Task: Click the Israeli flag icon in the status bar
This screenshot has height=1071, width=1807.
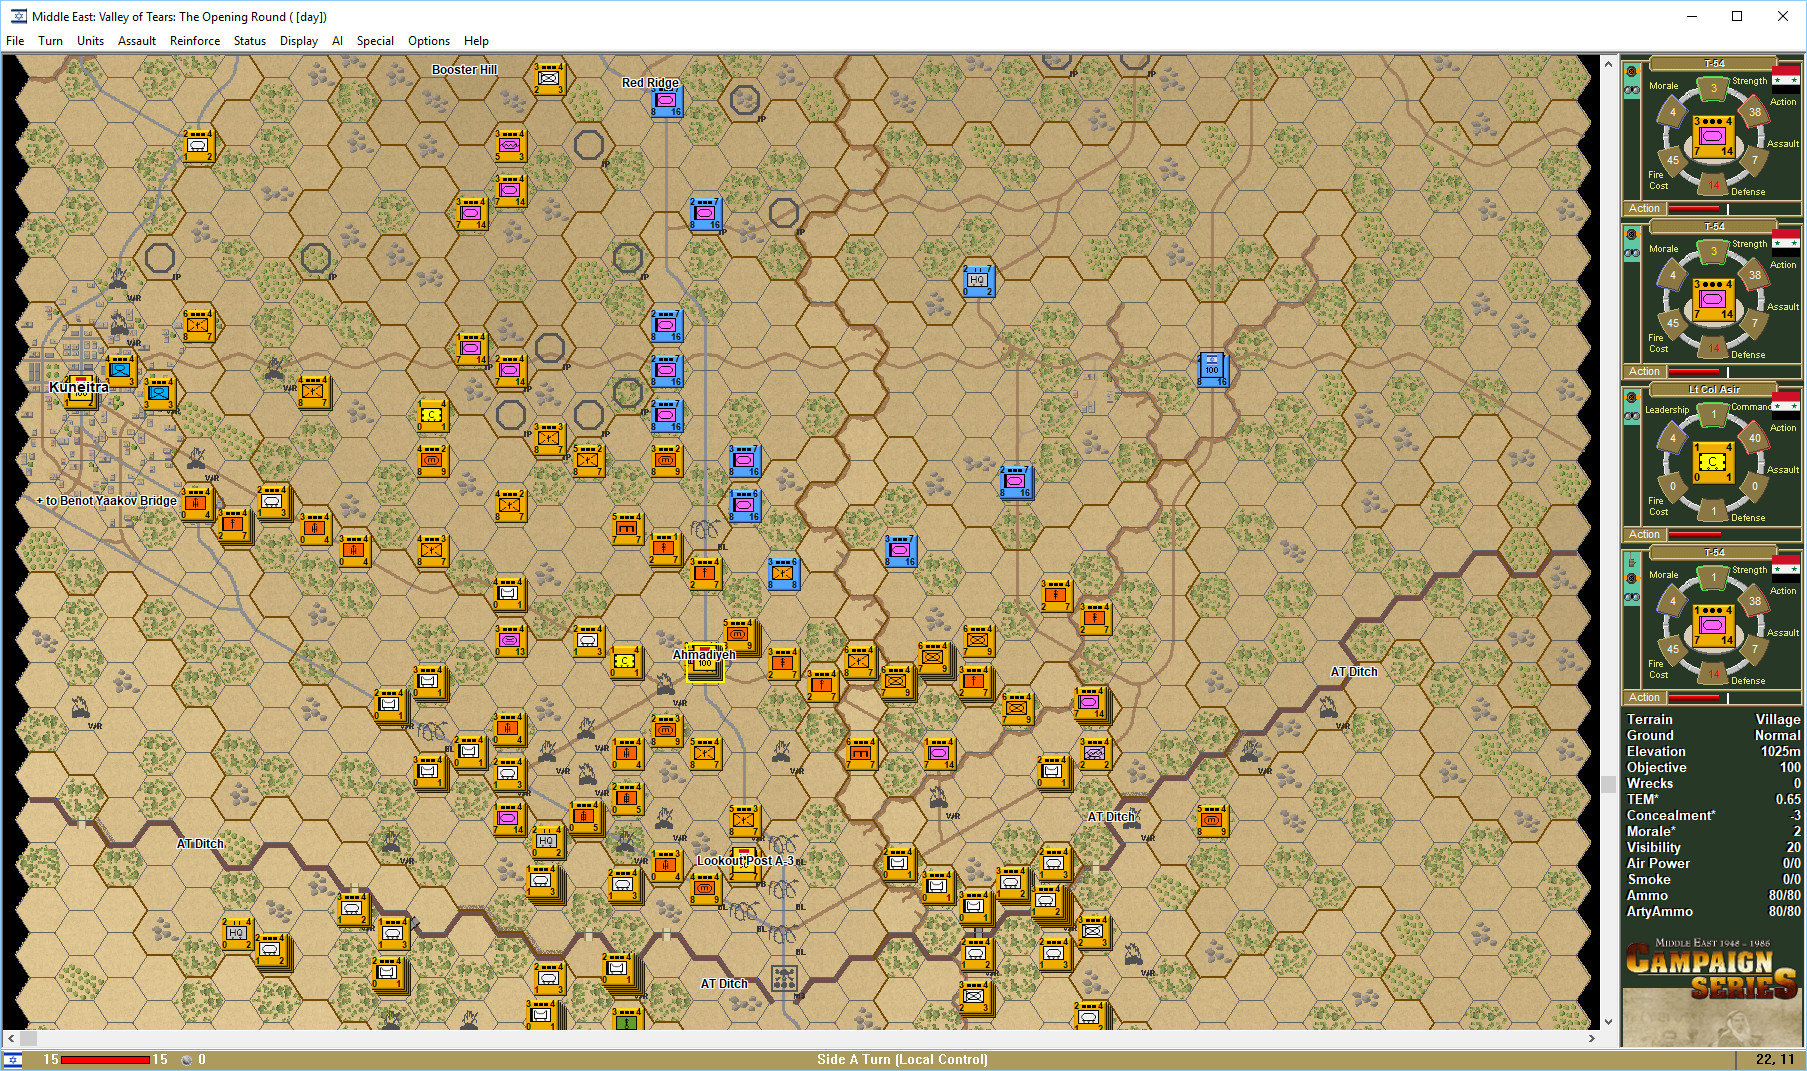Action: tap(14, 1060)
